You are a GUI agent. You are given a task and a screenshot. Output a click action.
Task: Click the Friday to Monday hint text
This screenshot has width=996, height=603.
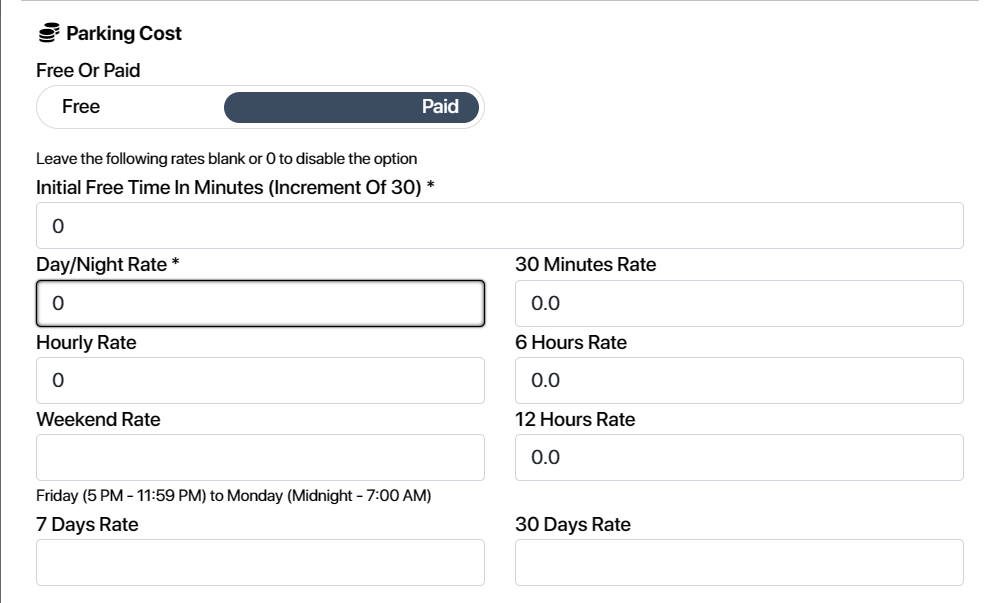click(x=234, y=496)
